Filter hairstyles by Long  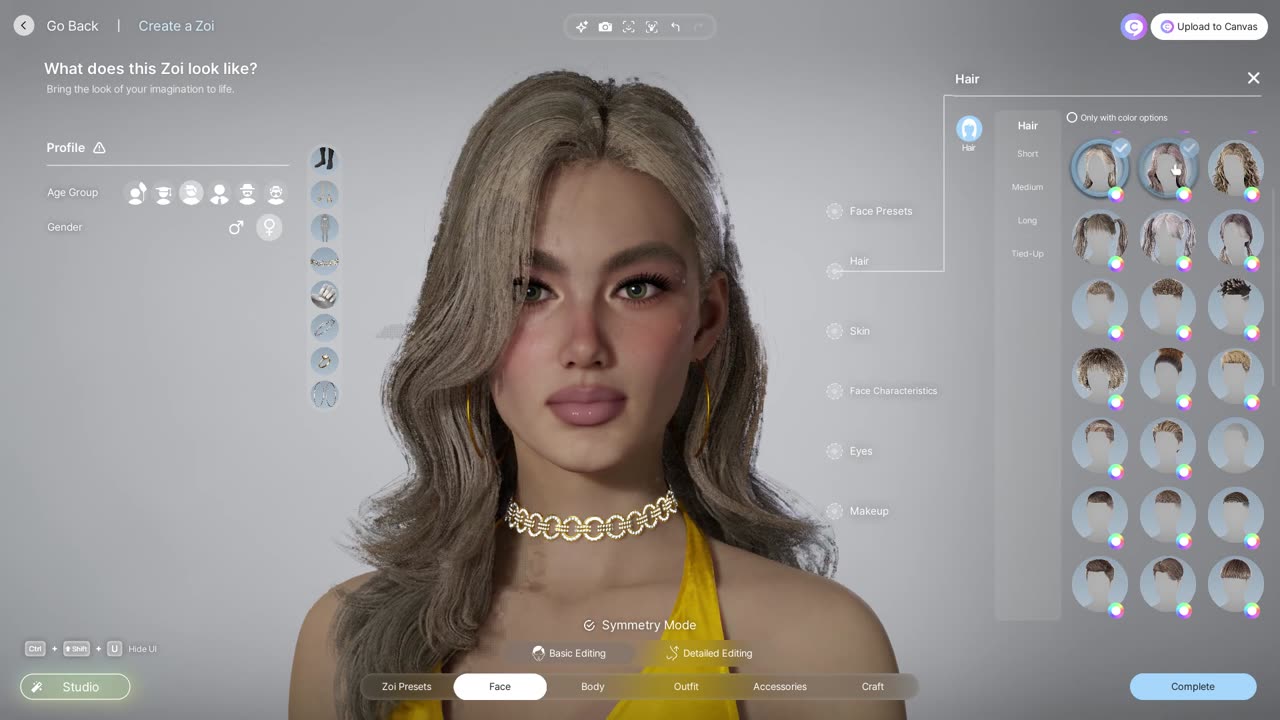pyautogui.click(x=1028, y=220)
